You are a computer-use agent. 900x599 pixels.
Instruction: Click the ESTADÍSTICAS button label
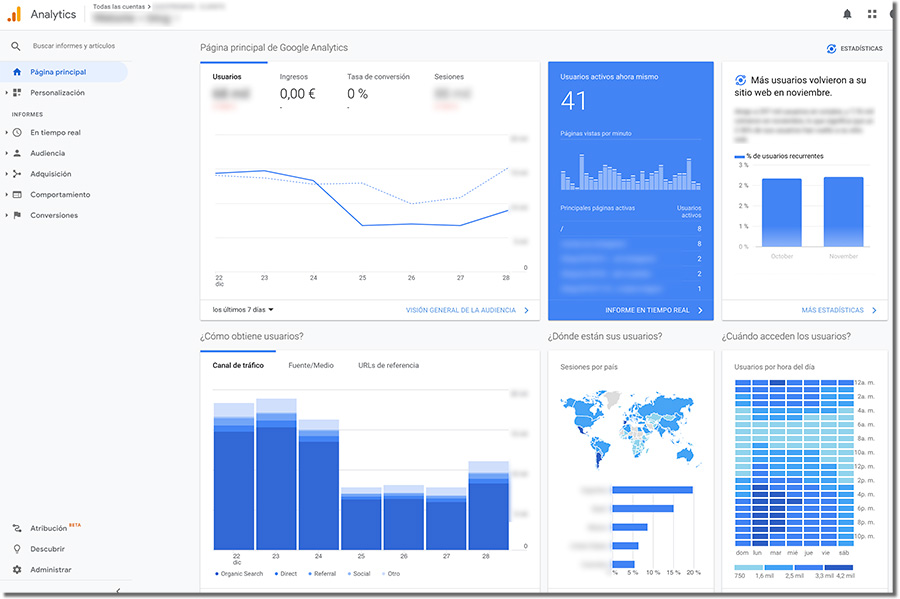click(x=862, y=49)
